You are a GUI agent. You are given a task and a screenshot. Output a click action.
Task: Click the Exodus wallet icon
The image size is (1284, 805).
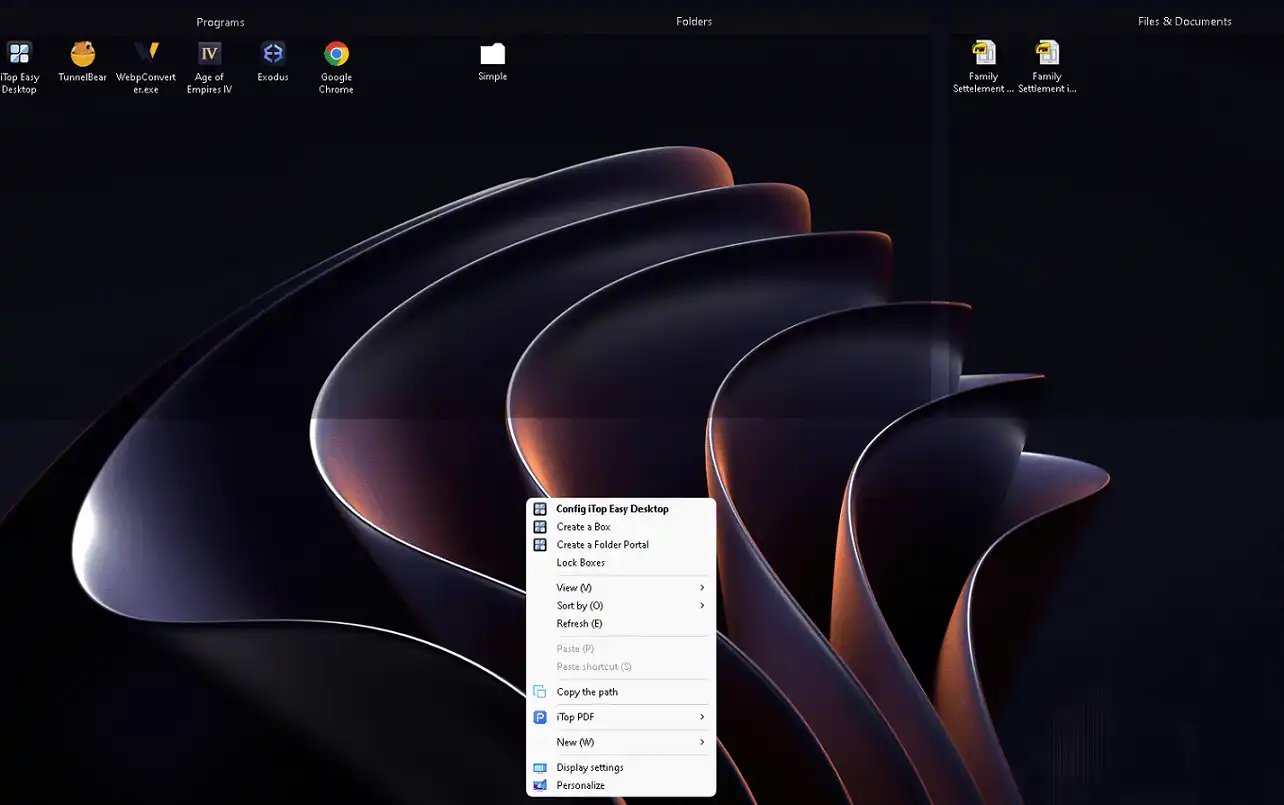point(273,54)
